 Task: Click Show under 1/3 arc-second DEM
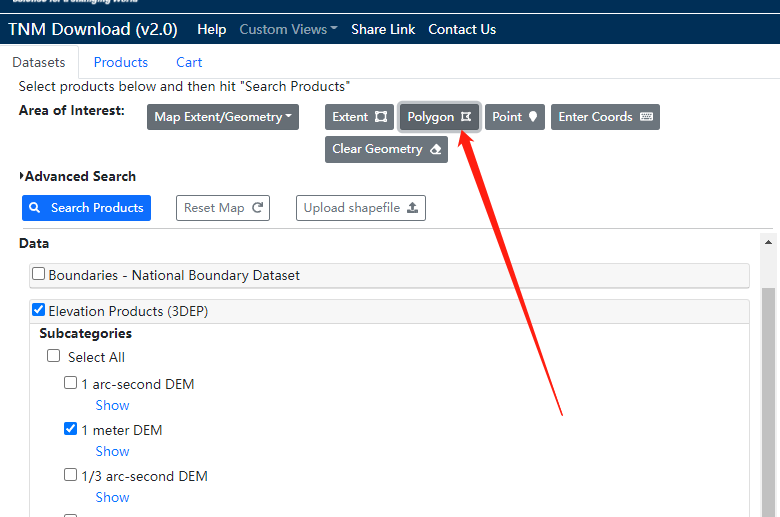(112, 498)
